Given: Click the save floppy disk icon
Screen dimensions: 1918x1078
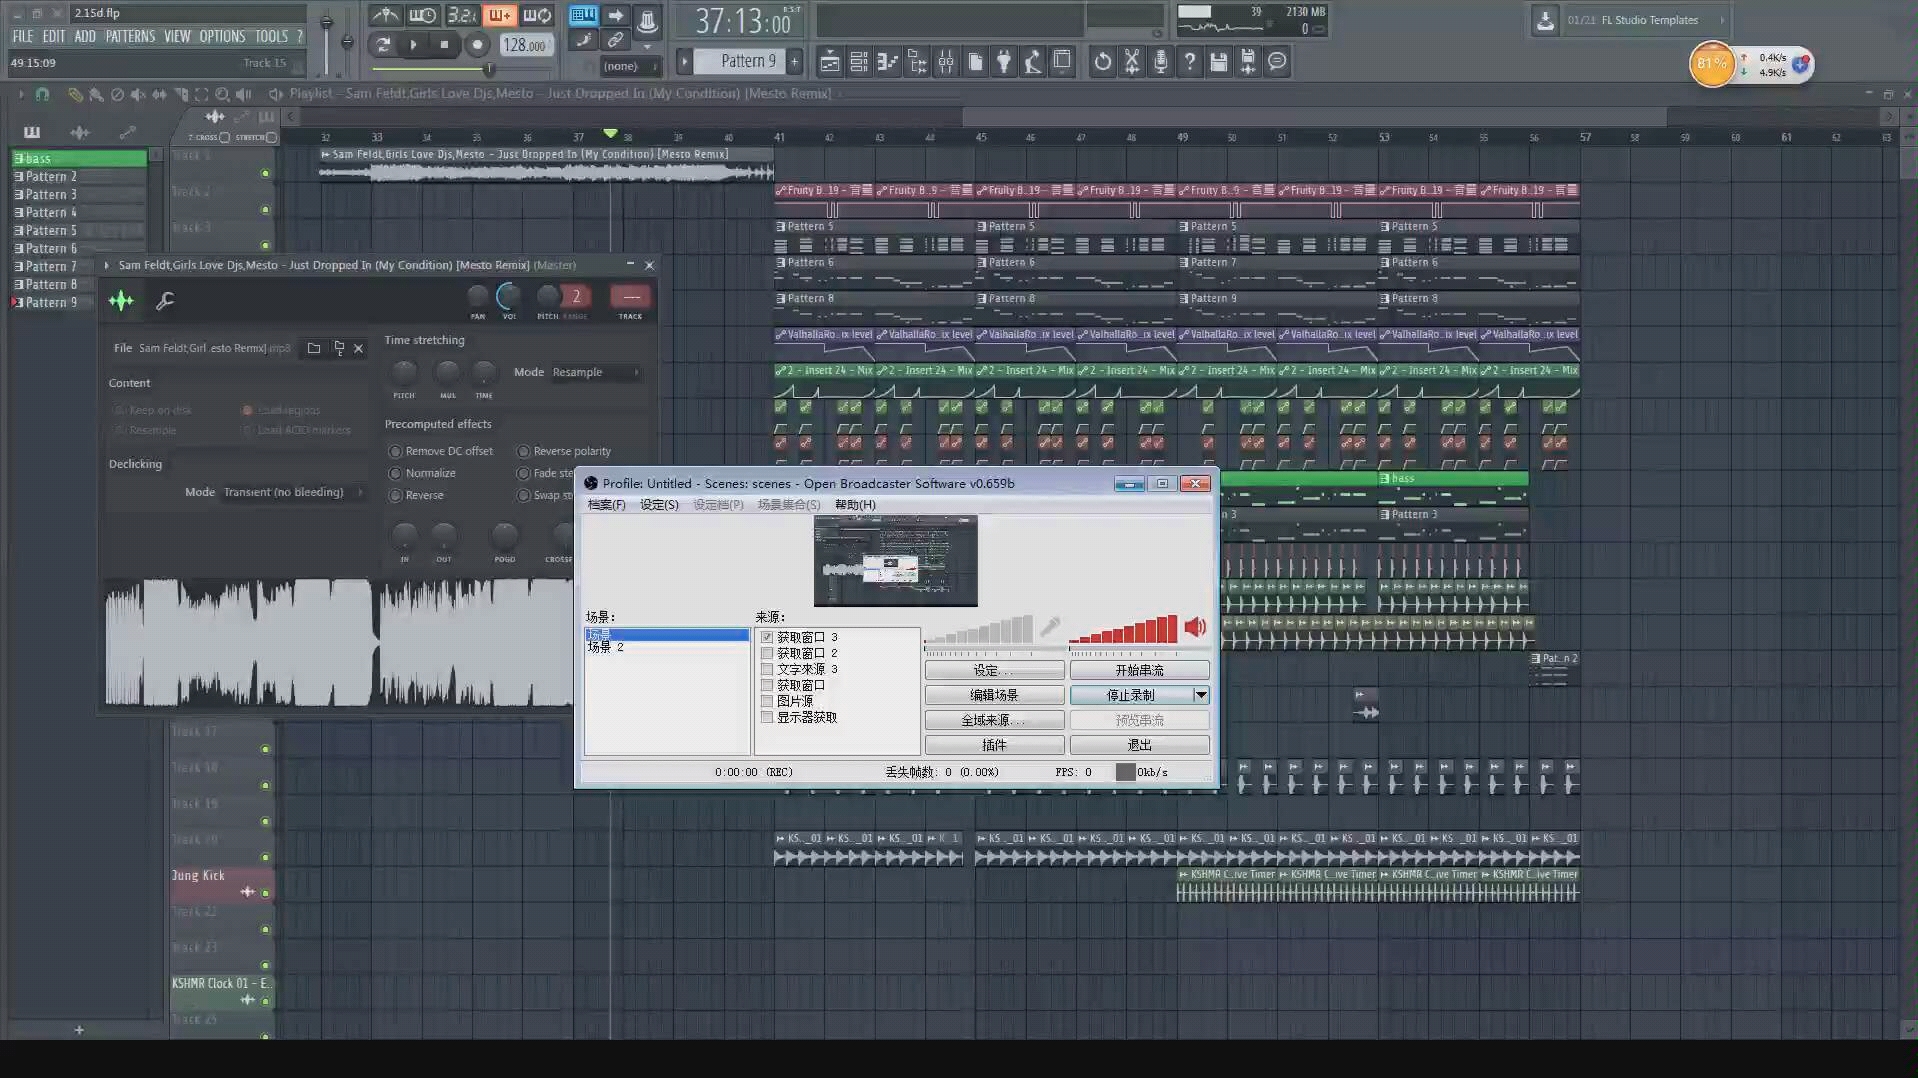Looking at the screenshot, I should (1218, 62).
